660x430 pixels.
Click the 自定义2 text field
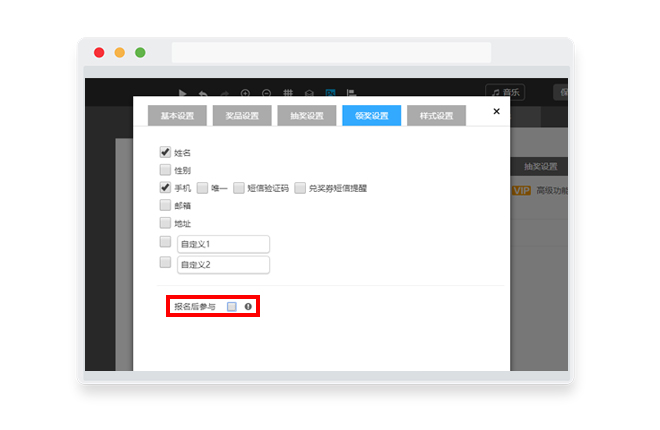coord(224,265)
